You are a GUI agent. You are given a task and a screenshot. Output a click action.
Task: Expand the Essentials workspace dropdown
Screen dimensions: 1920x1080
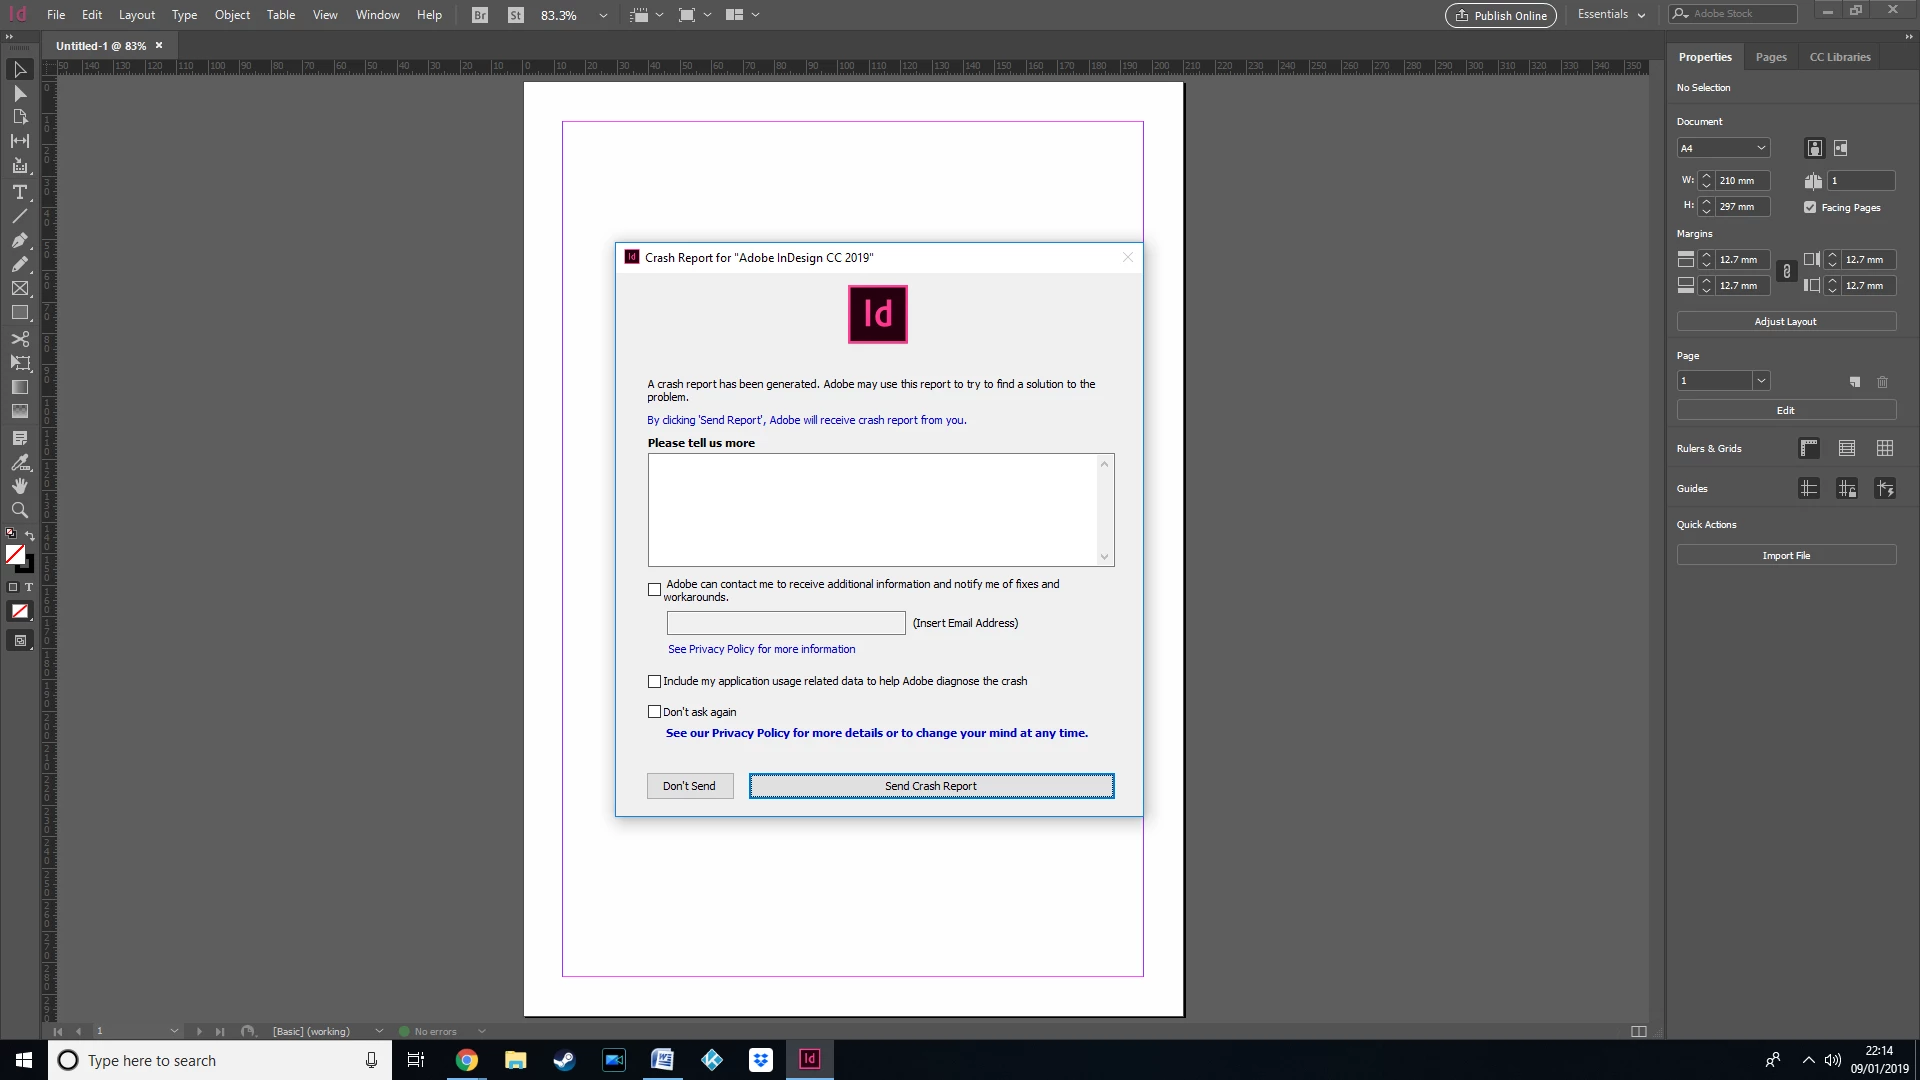(1611, 15)
